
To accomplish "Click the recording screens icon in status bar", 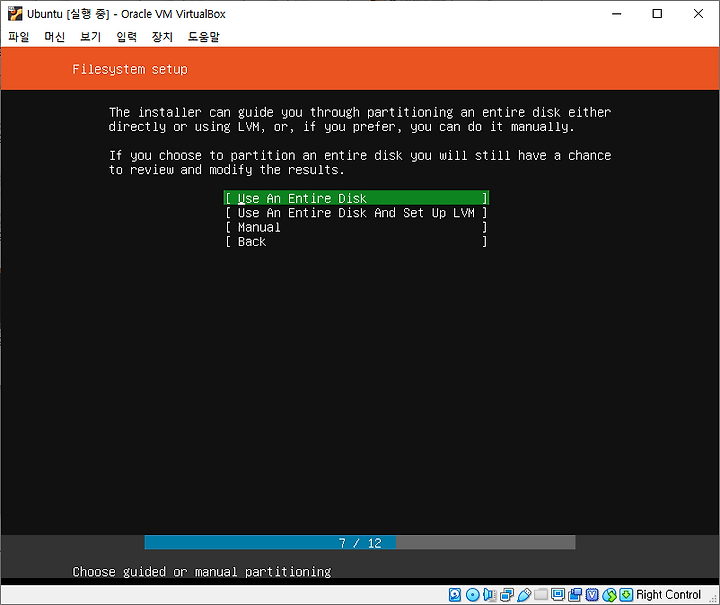I will 575,594.
